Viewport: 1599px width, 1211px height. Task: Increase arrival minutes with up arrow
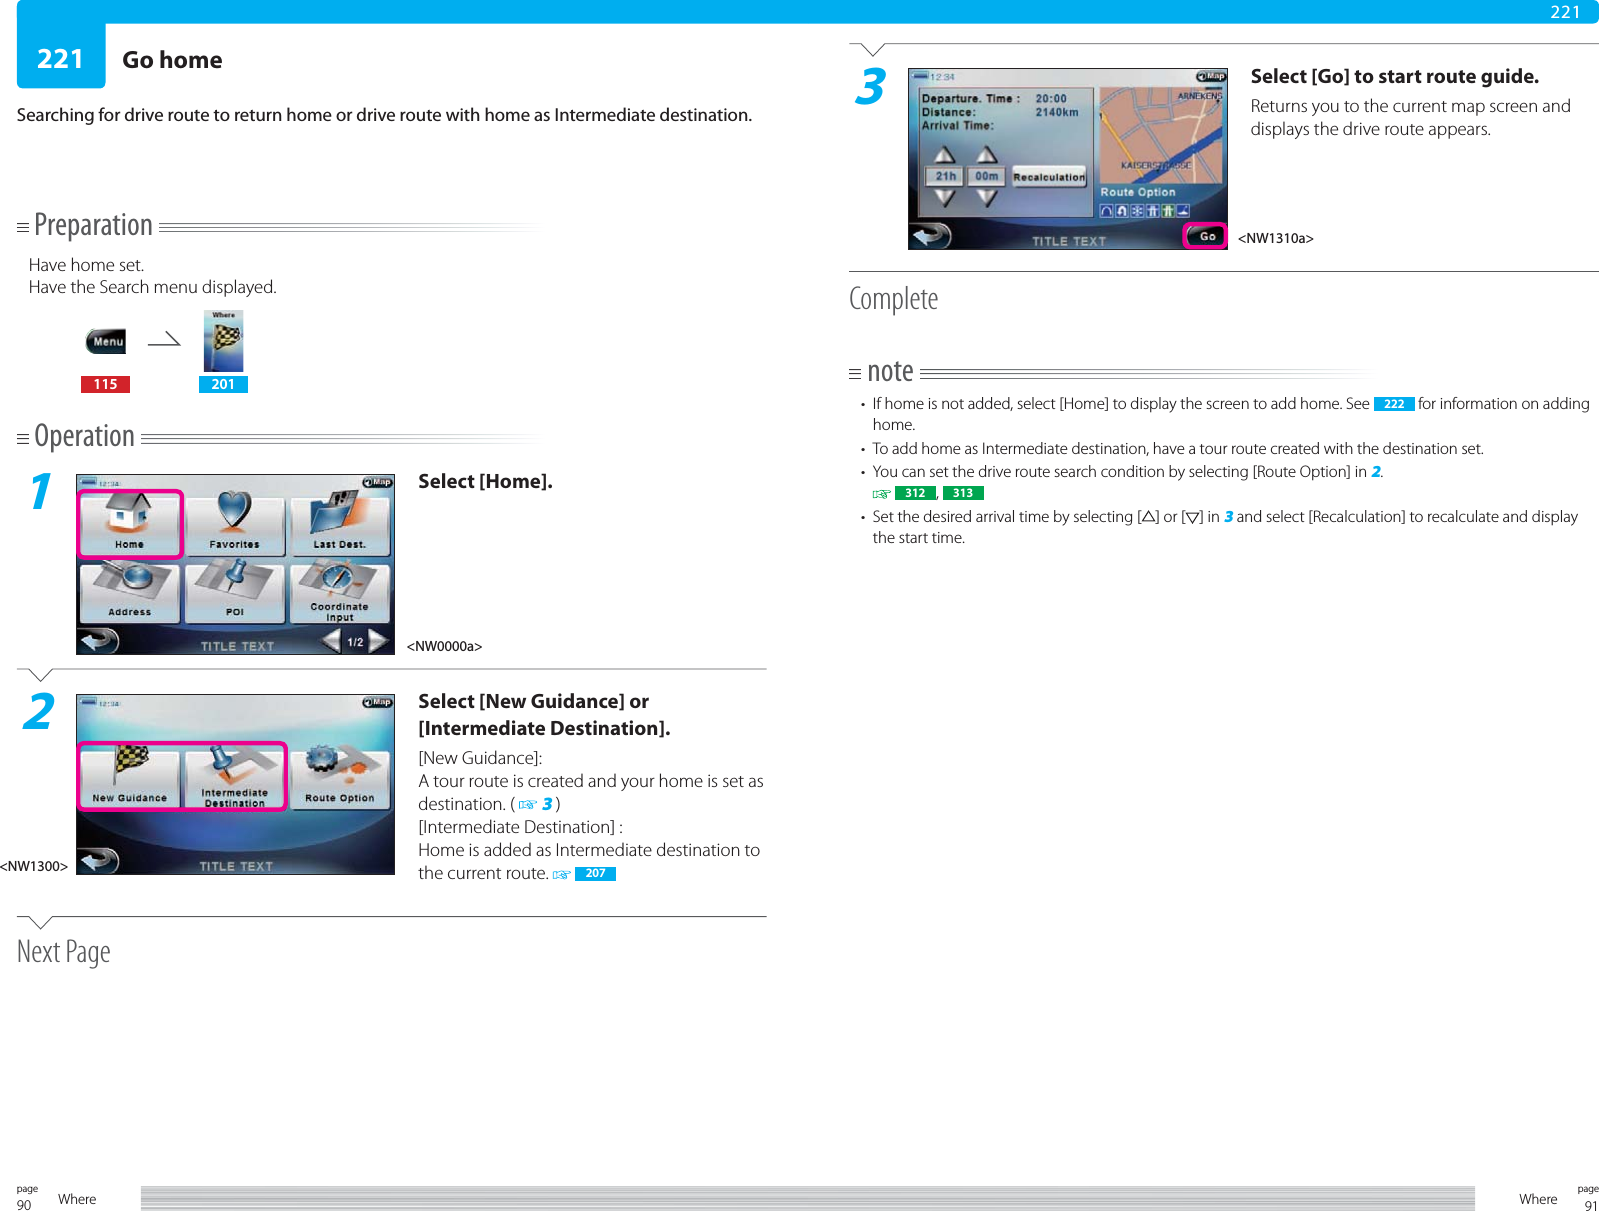coord(987,154)
